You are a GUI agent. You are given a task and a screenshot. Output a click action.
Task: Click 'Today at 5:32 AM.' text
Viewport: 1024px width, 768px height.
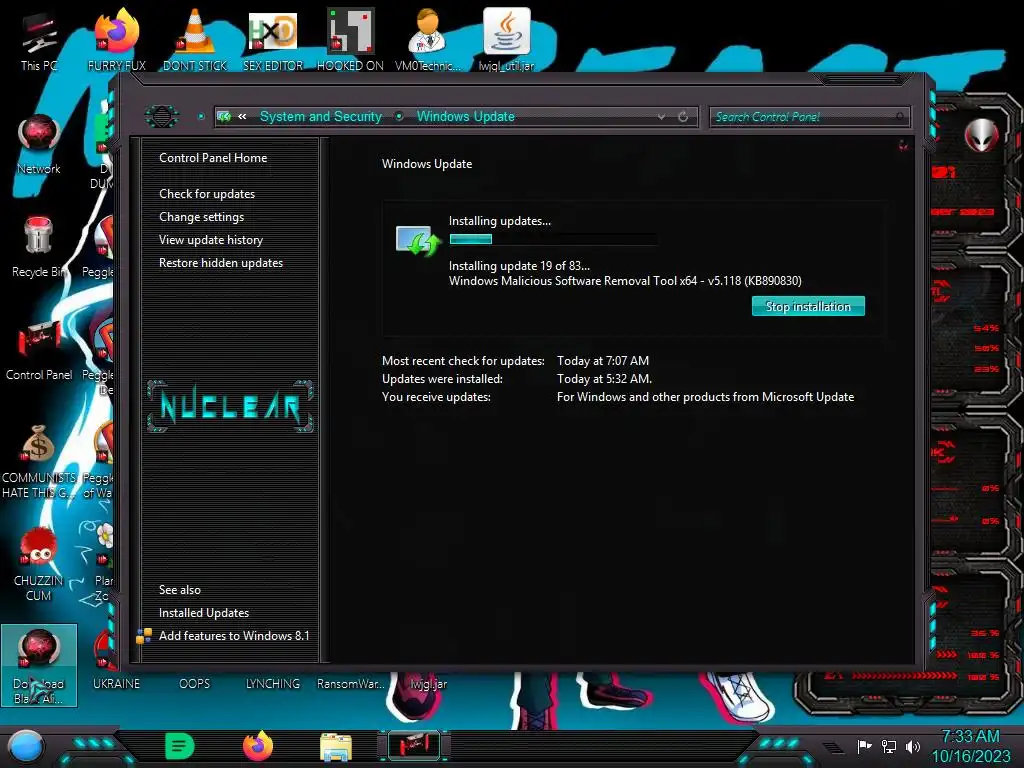point(604,379)
